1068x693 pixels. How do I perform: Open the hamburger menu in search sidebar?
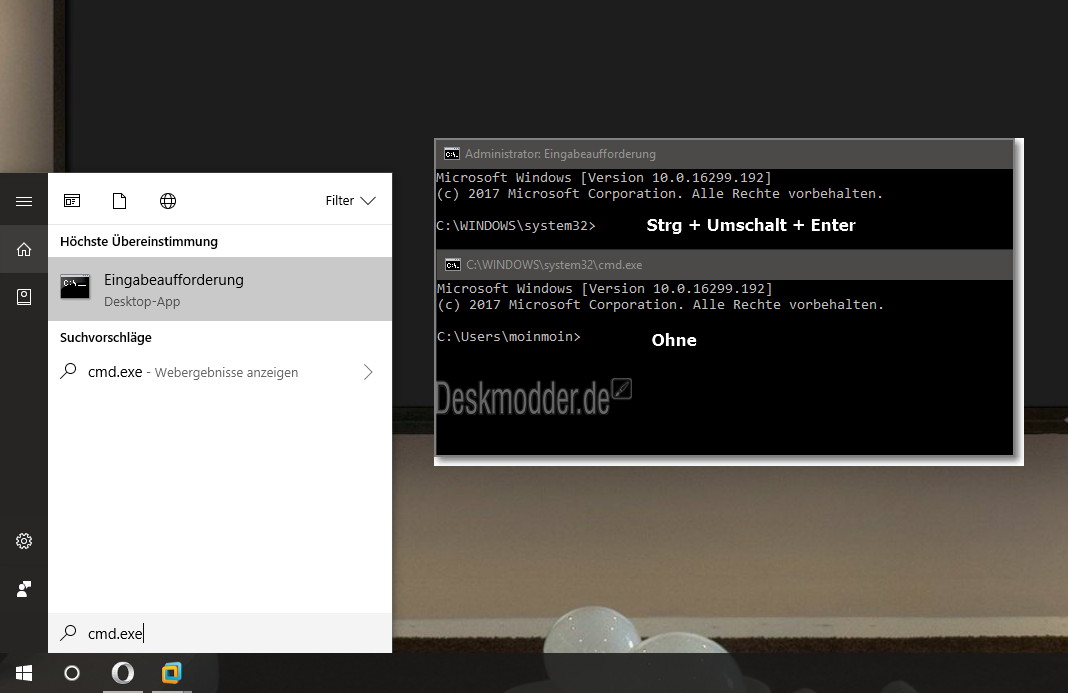tap(24, 201)
